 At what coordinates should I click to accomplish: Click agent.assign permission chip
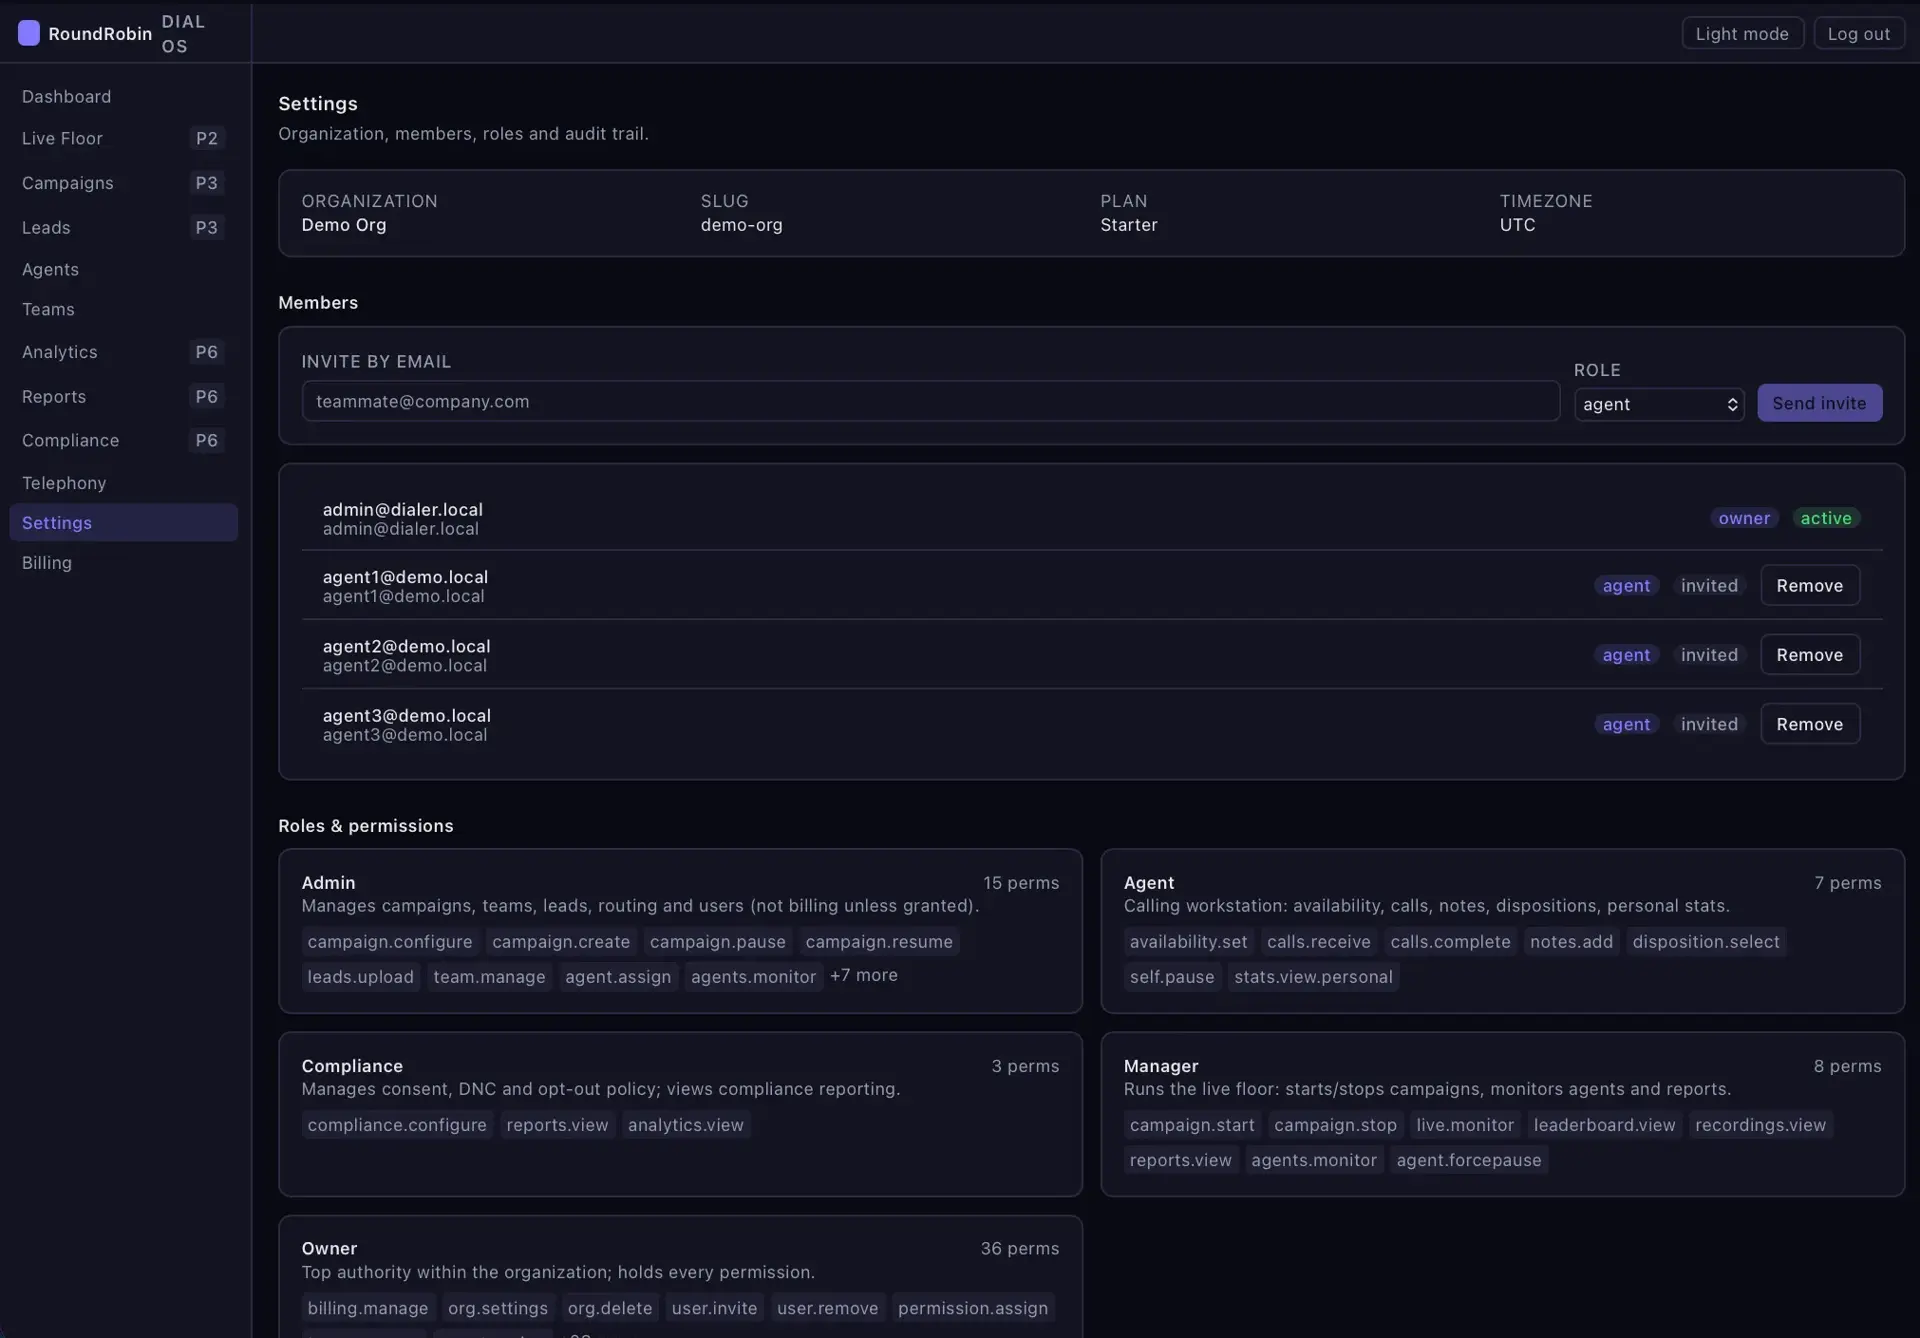click(618, 976)
